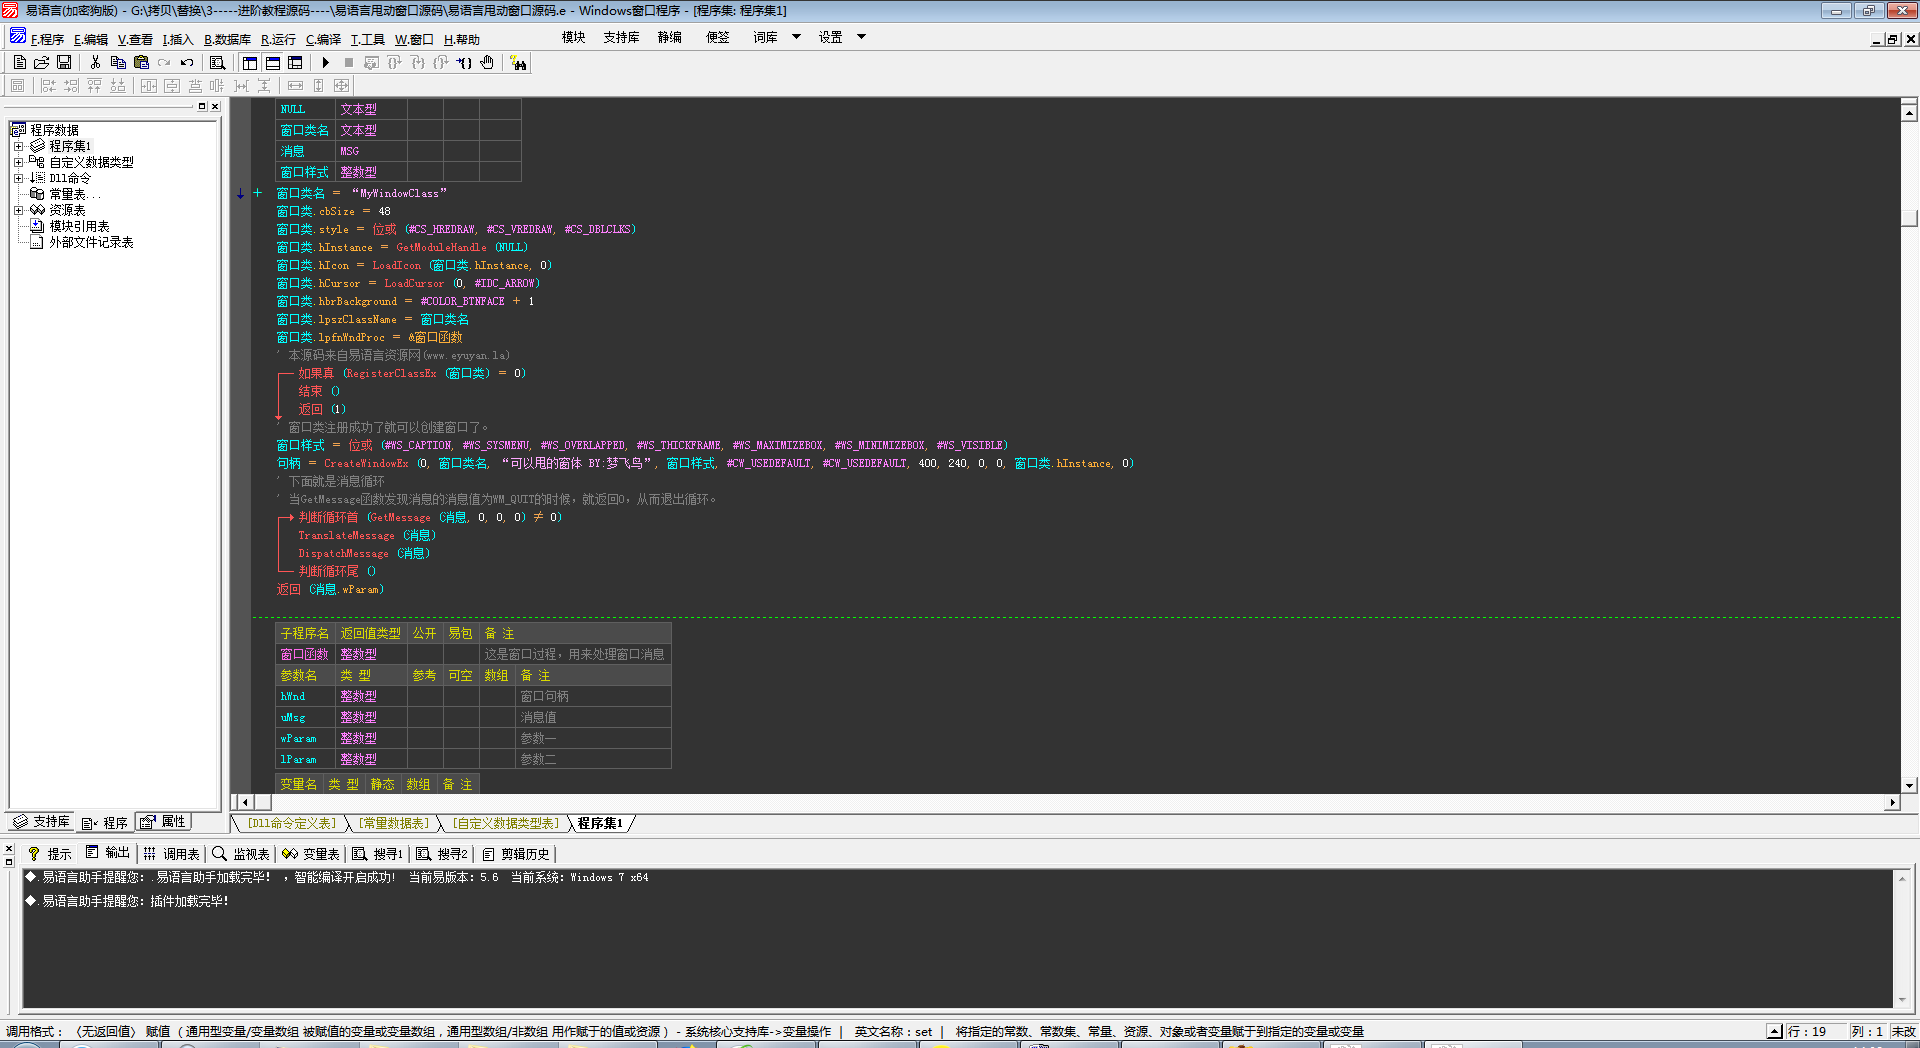Viewport: 1920px width, 1048px height.
Task: Select 模块引用表 in the program tree
Action: (79, 226)
